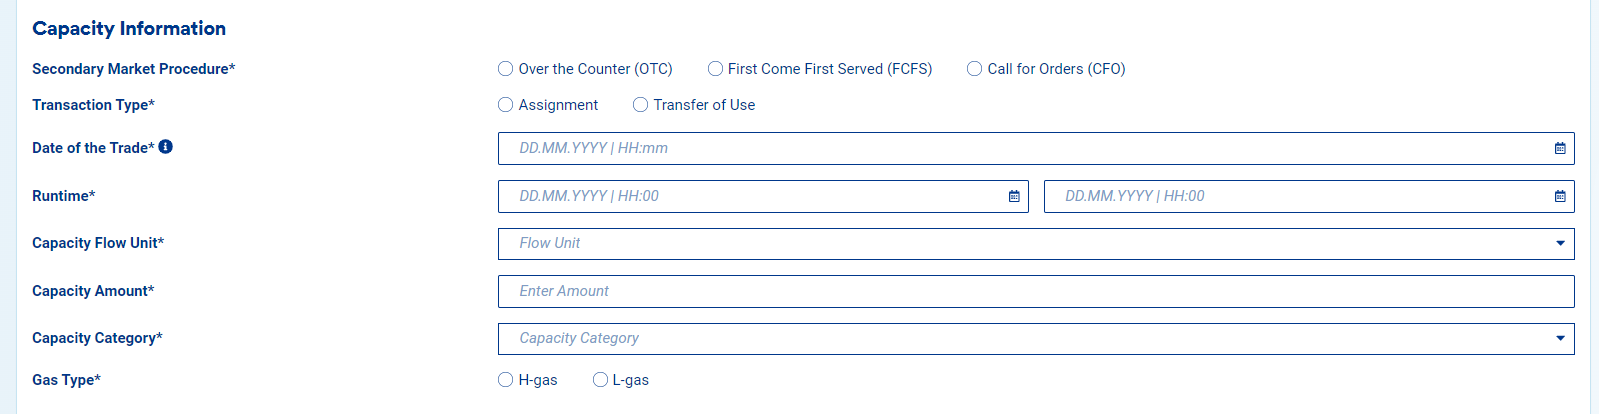The width and height of the screenshot is (1599, 414).
Task: Select Over the Counter (OTC) radio option
Action: pos(506,69)
